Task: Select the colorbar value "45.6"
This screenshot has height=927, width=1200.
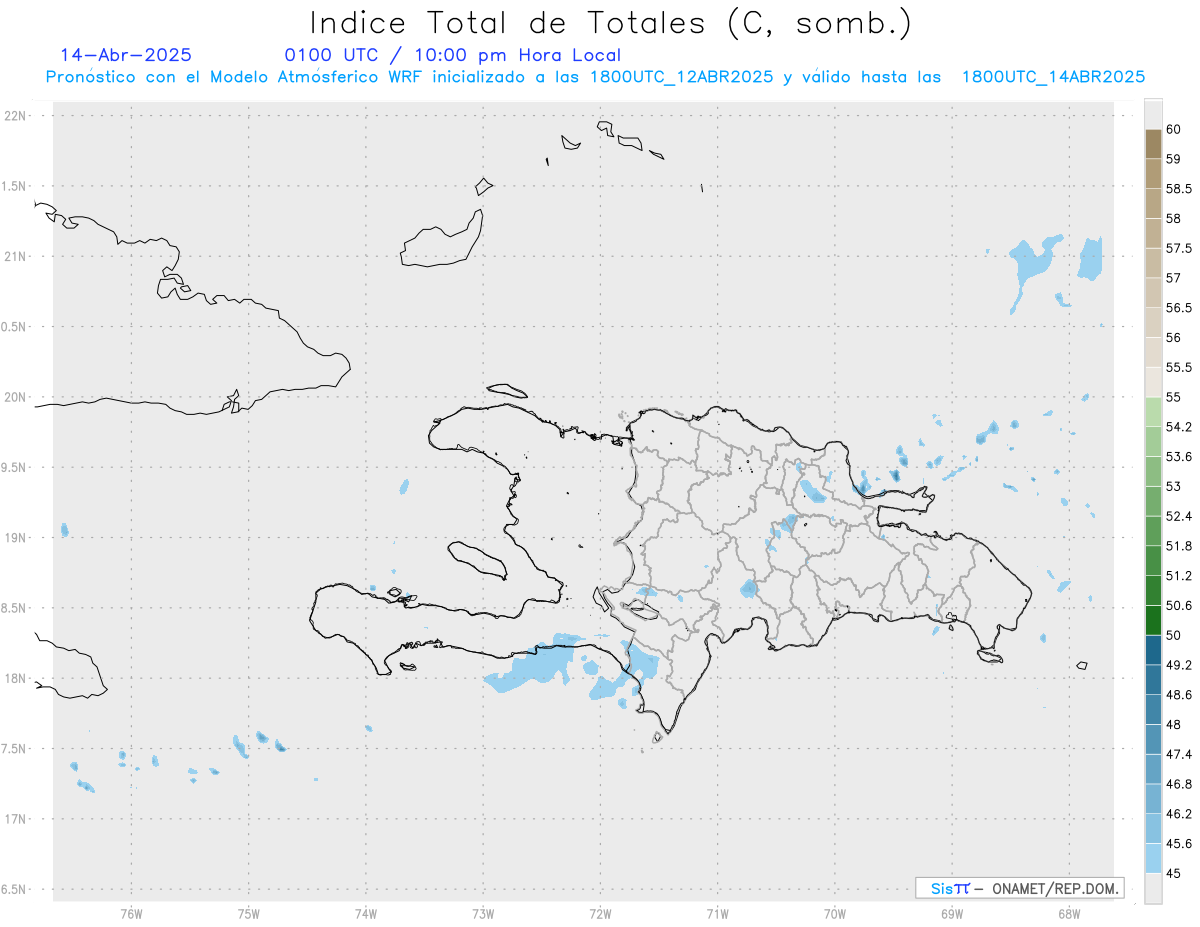Action: [1178, 843]
